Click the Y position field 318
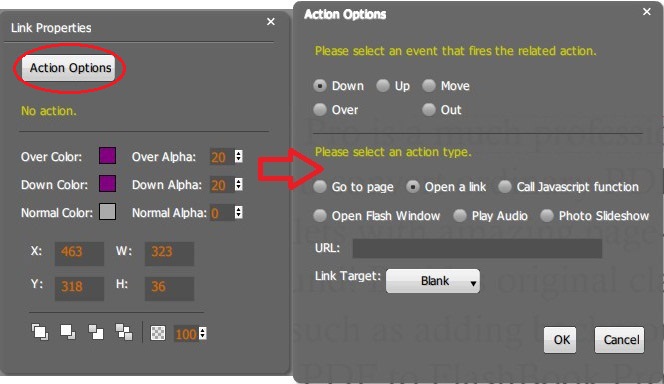The height and width of the screenshot is (384, 664). tap(79, 288)
